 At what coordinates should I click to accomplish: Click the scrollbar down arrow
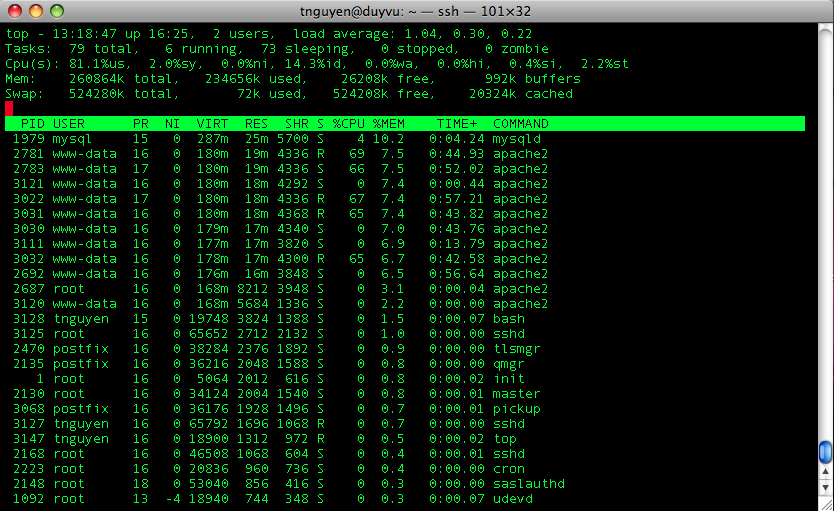point(825,487)
